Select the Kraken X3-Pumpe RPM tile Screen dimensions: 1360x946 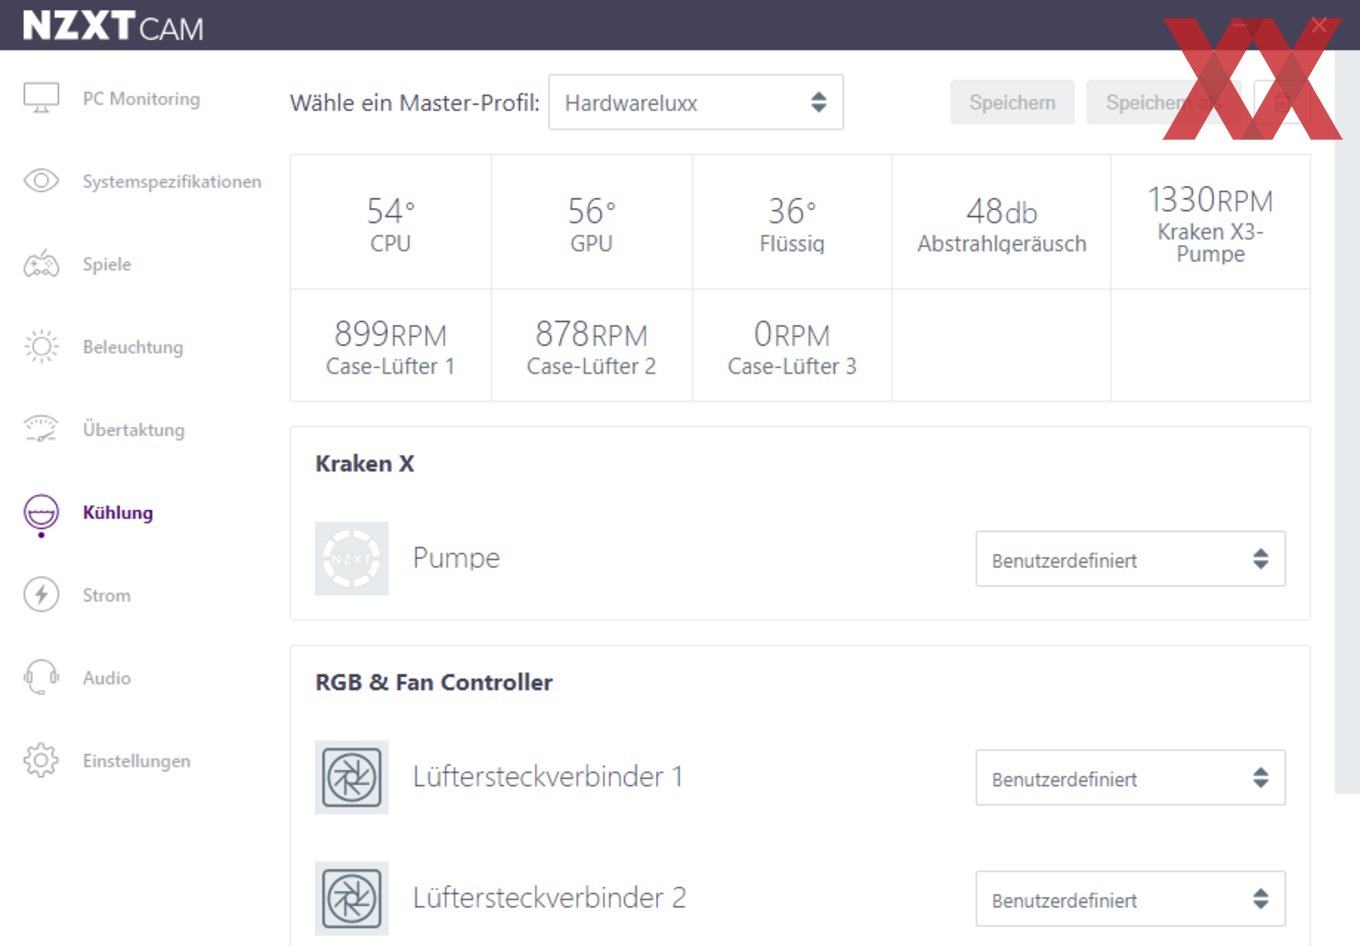pos(1211,223)
